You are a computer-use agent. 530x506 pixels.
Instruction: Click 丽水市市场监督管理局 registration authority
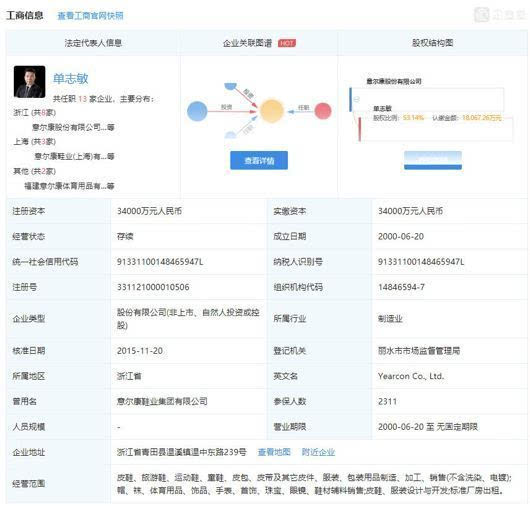419,351
